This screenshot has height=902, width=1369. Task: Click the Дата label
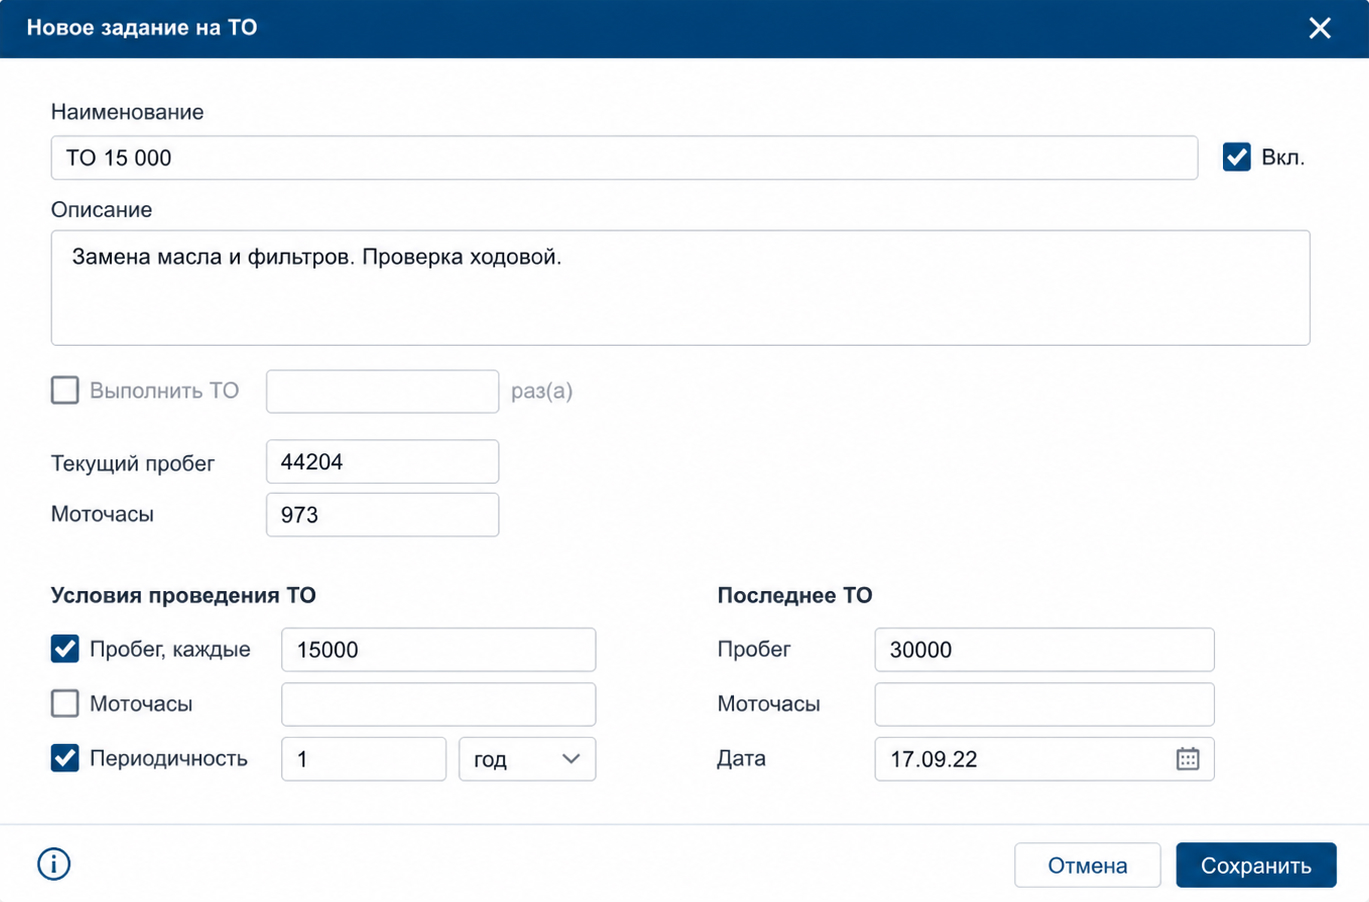pos(741,758)
